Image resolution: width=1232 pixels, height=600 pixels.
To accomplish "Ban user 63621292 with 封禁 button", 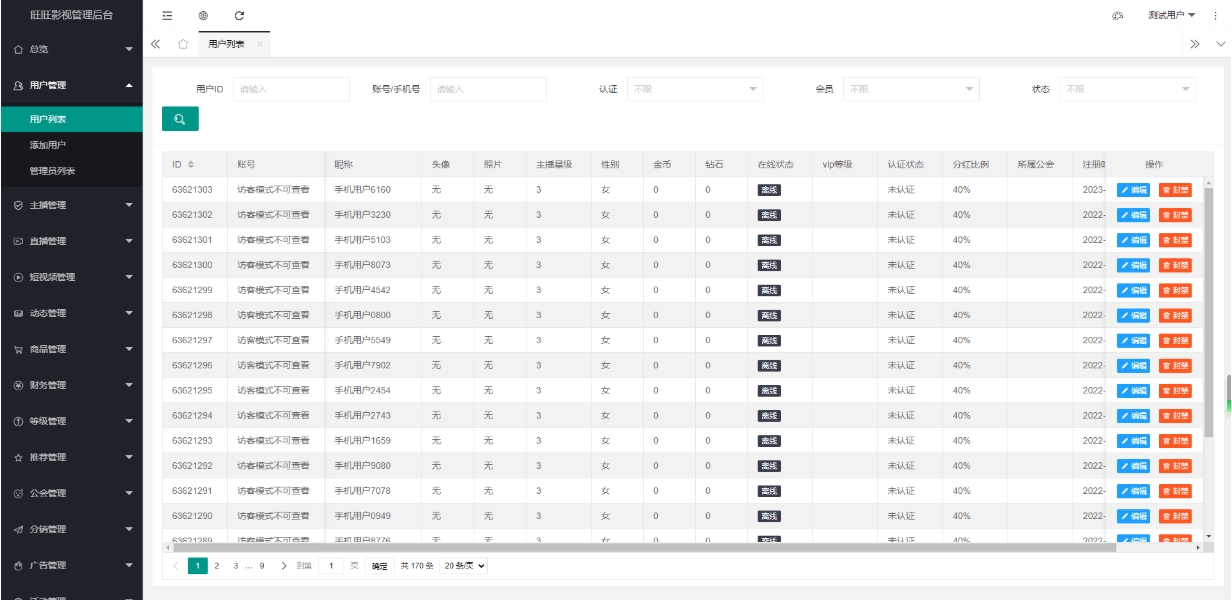I will (x=1175, y=465).
